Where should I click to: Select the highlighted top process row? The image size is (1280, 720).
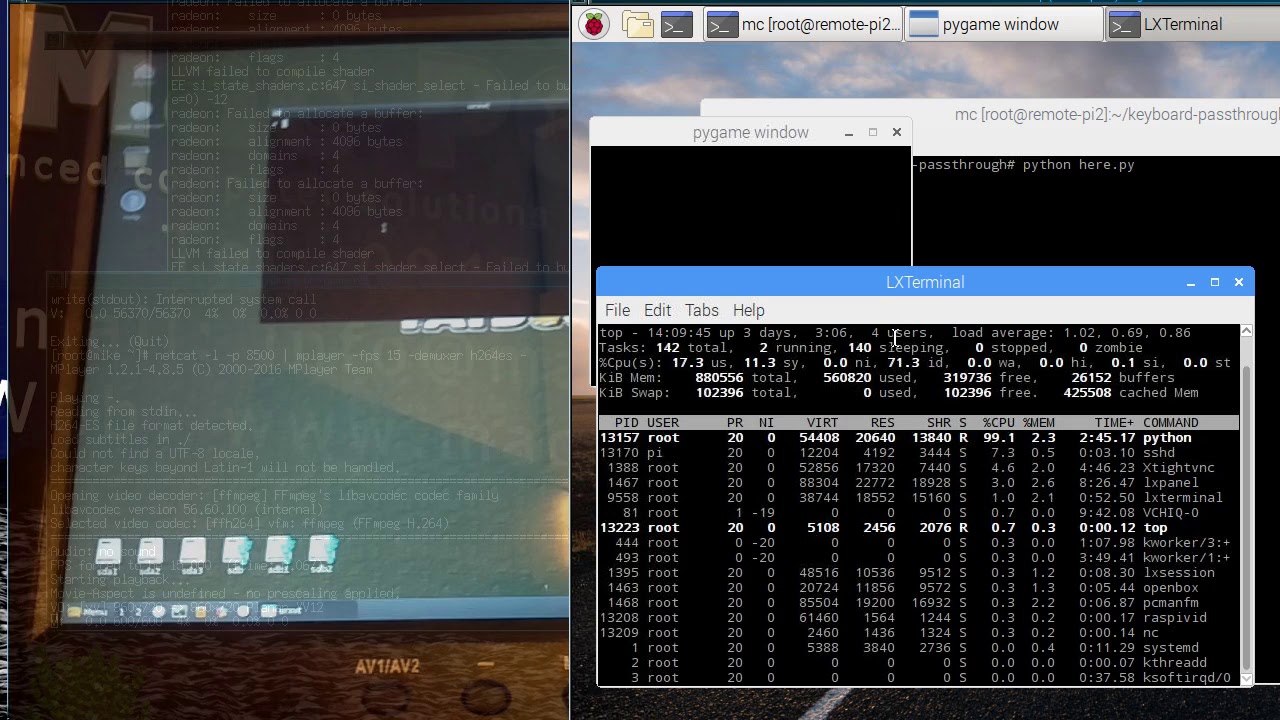(919, 527)
